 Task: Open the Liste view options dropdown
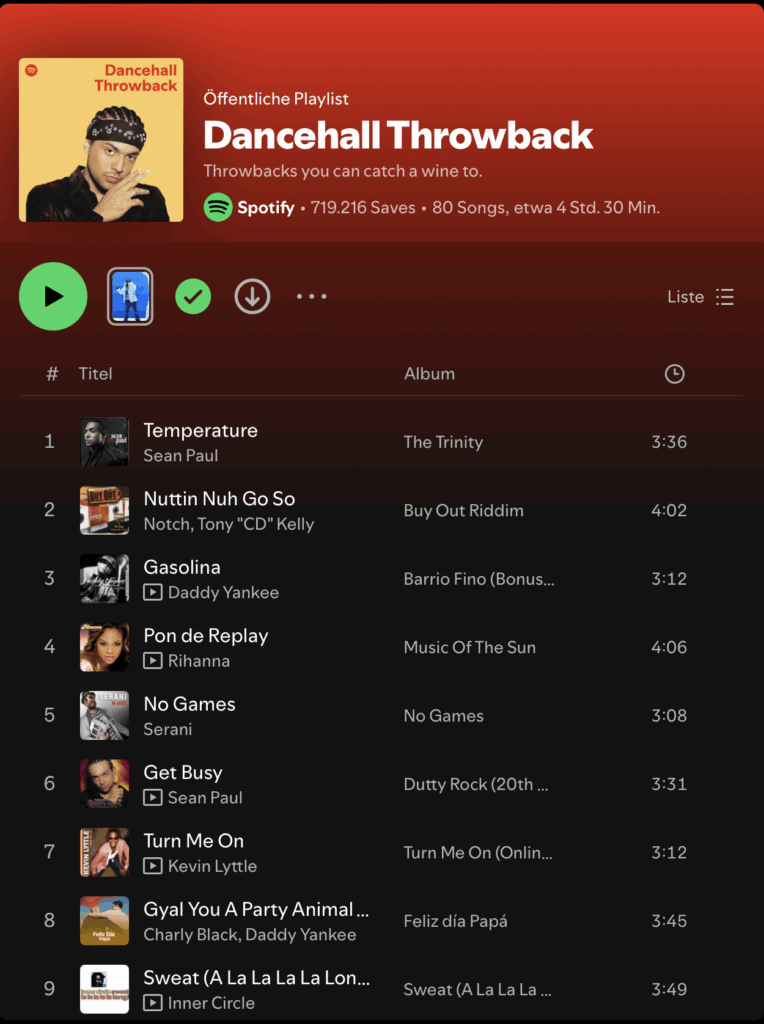coord(700,297)
